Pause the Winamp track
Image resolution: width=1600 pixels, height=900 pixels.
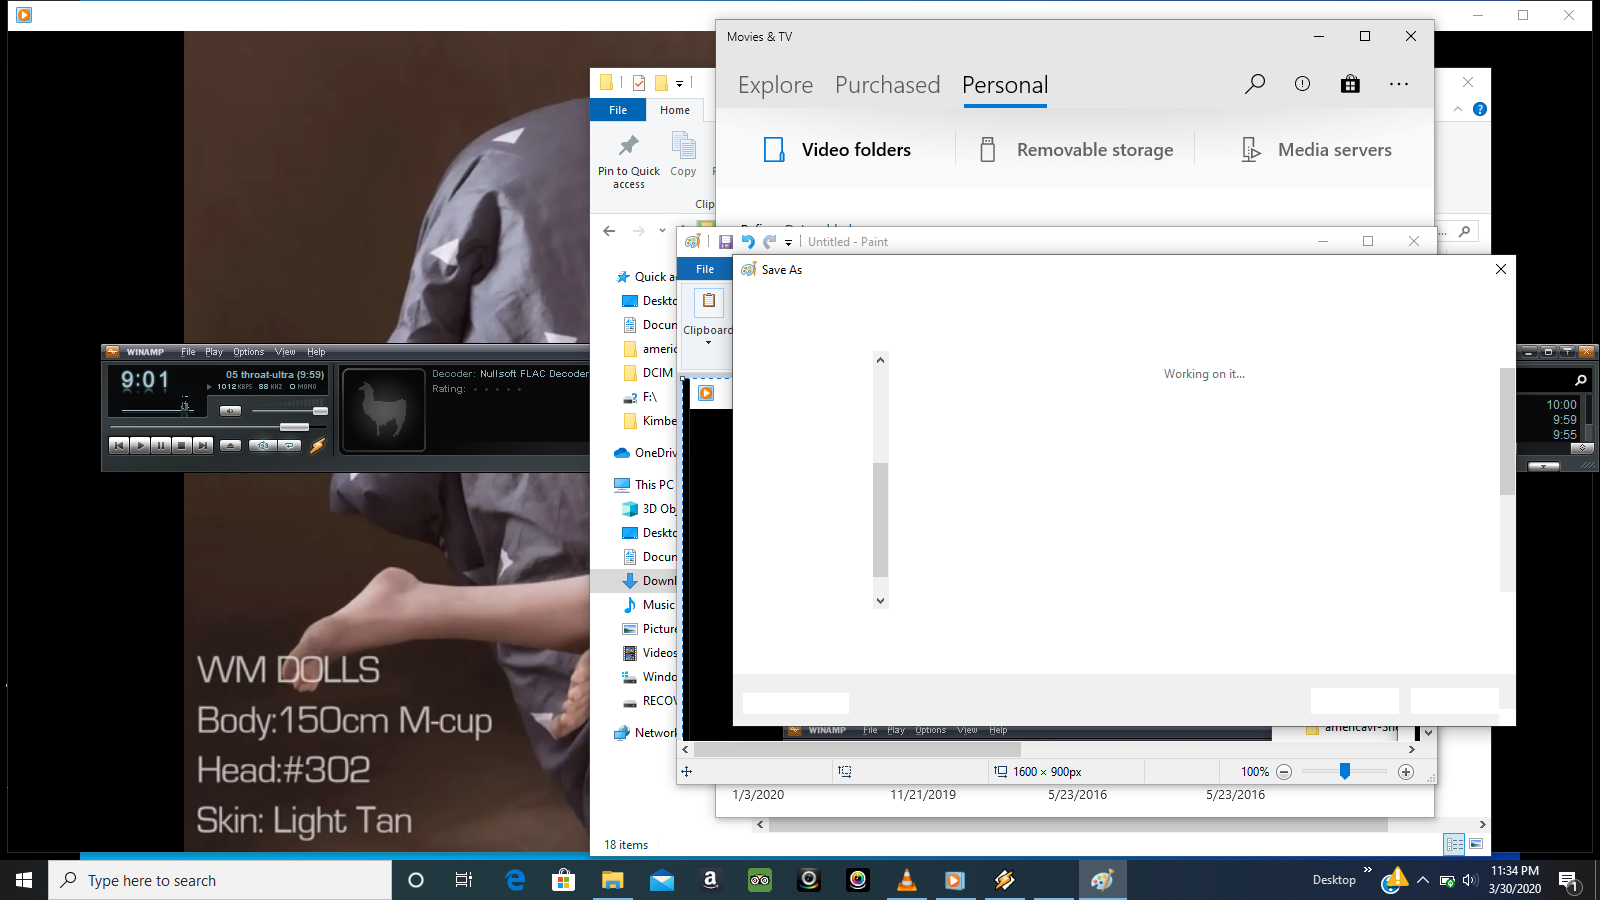(x=161, y=445)
